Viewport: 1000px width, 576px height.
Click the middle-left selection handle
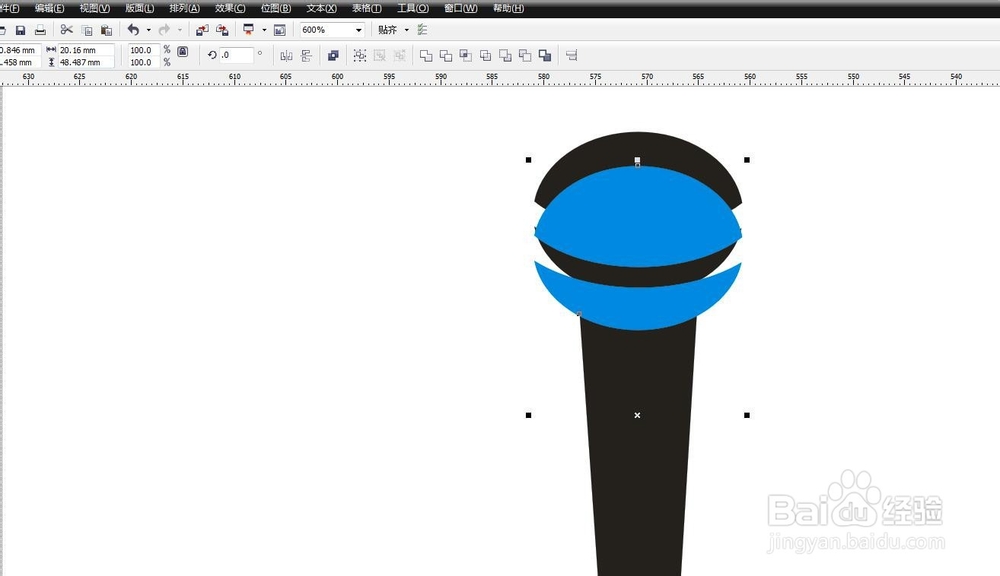click(529, 415)
